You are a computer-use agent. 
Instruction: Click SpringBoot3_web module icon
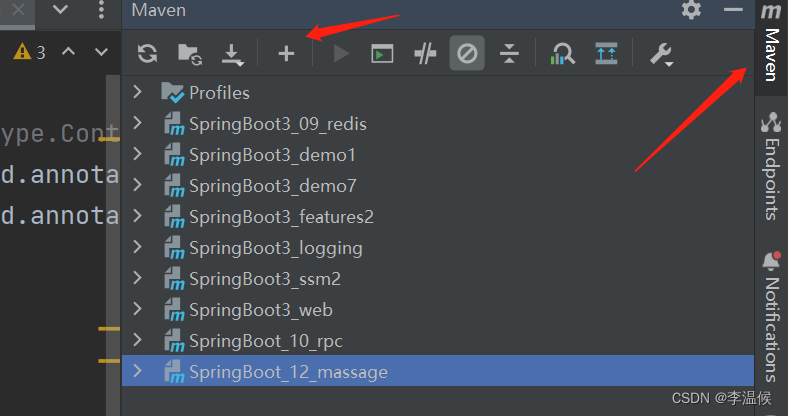(174, 310)
